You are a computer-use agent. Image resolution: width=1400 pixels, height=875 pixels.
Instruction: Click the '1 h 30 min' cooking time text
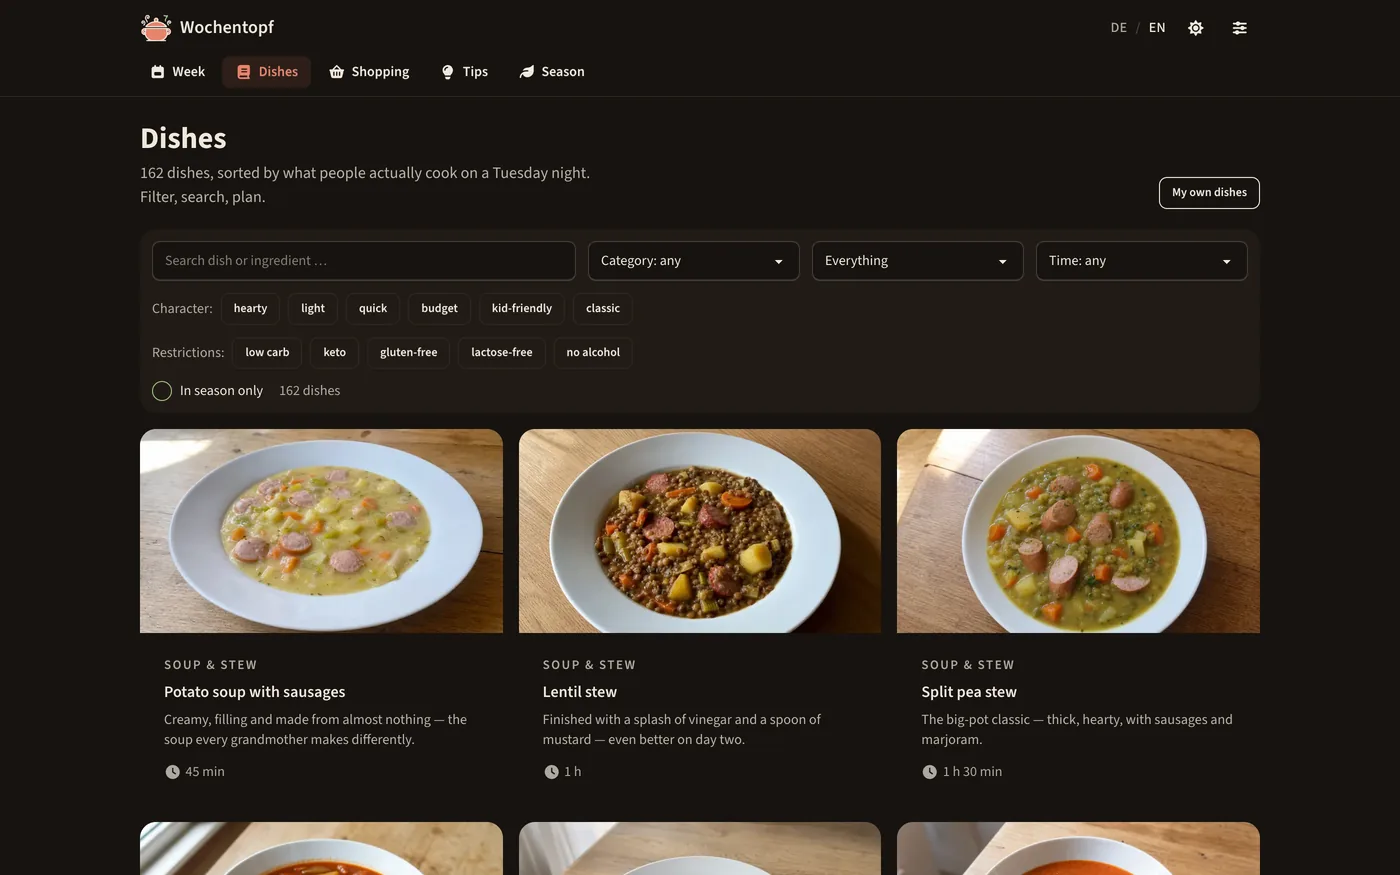pos(972,772)
